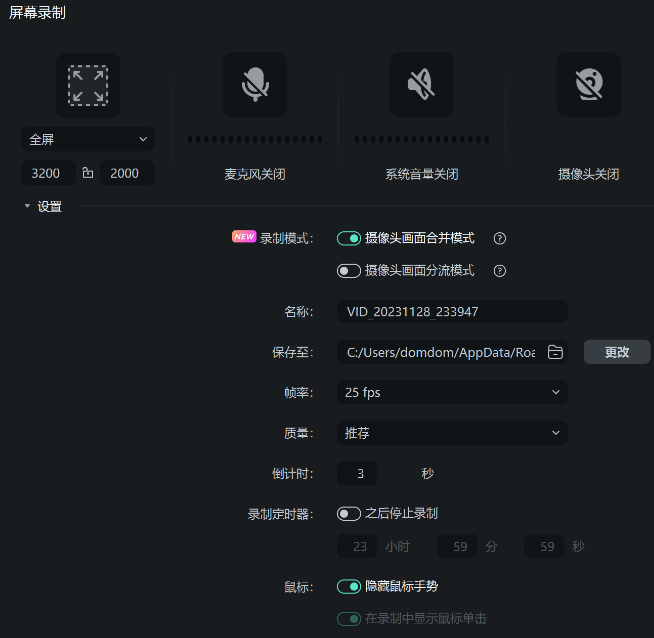Click the 名称 field VID_20231128_233947
Image resolution: width=654 pixels, height=638 pixels.
[452, 311]
